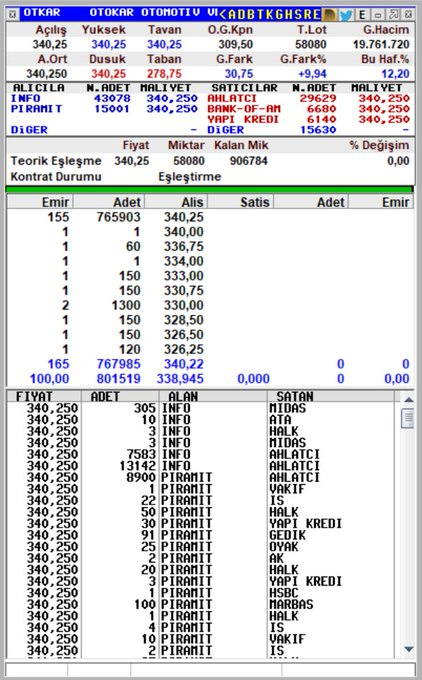Click the Taban value 278,75

click(x=164, y=73)
